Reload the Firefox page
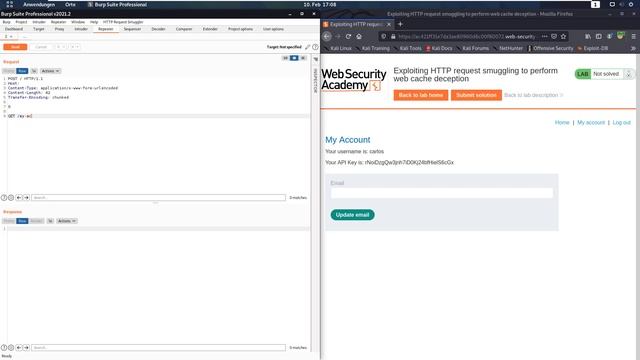The width and height of the screenshot is (640, 360). point(348,36)
